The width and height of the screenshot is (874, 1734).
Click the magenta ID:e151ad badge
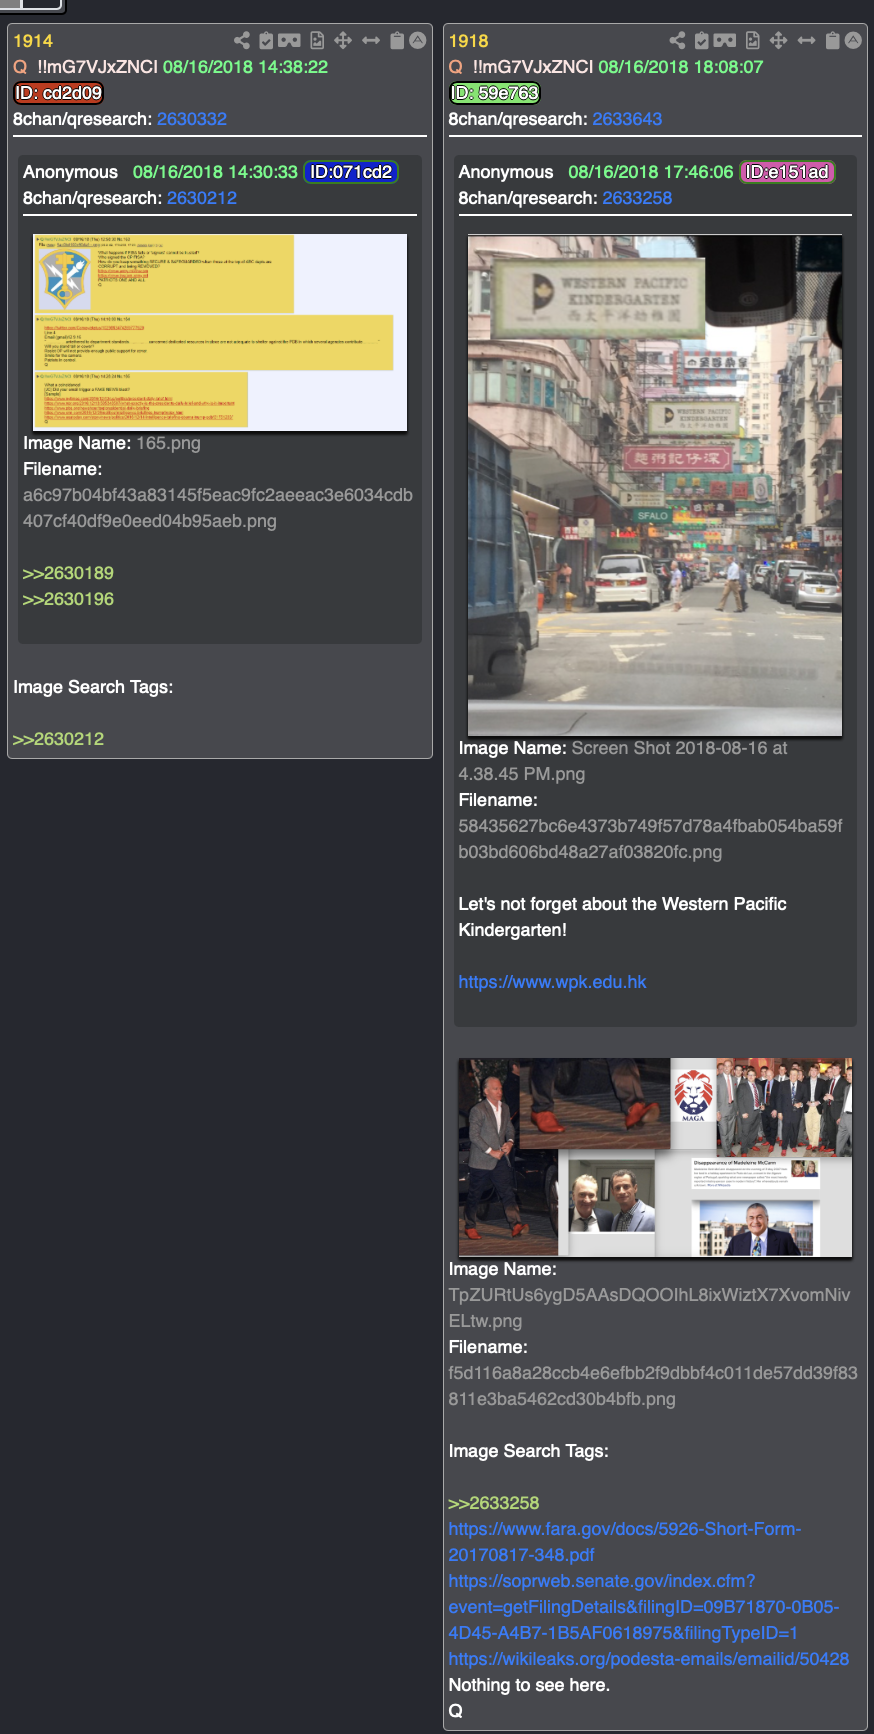[x=787, y=172]
